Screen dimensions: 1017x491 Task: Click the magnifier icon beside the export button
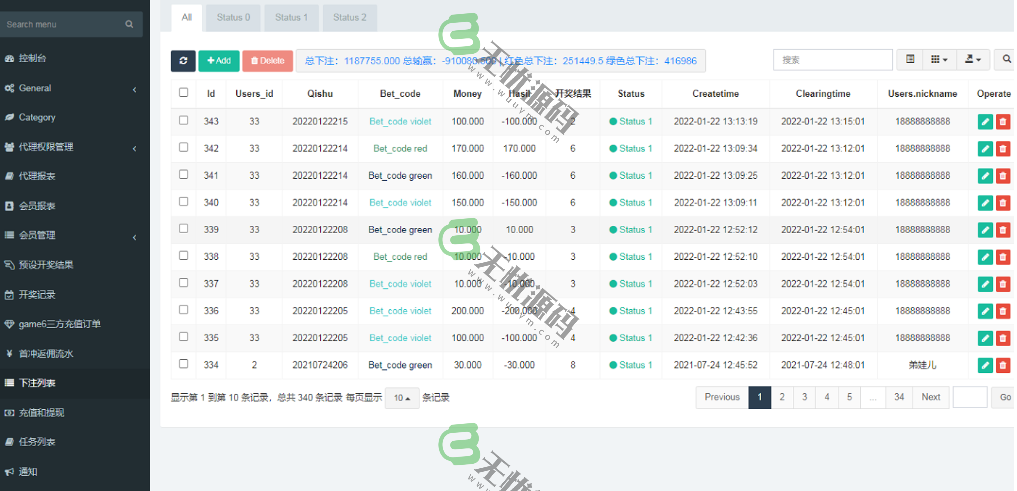point(1006,61)
